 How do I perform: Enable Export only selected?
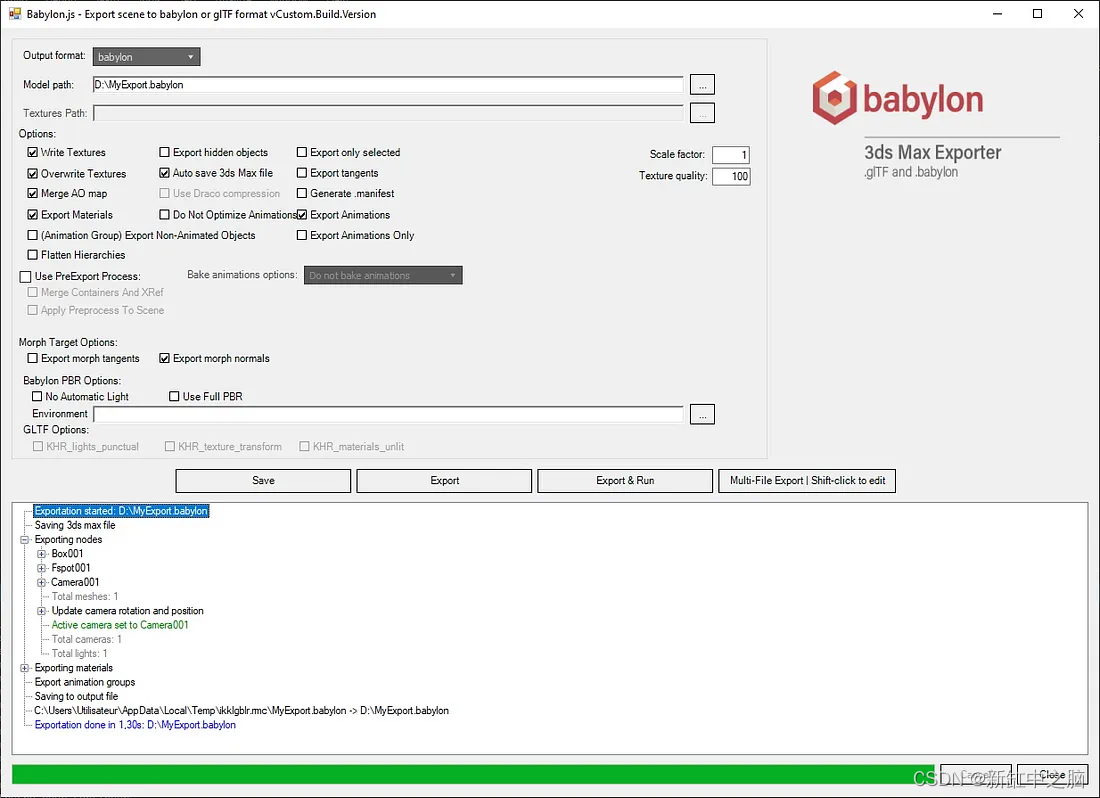click(x=302, y=152)
